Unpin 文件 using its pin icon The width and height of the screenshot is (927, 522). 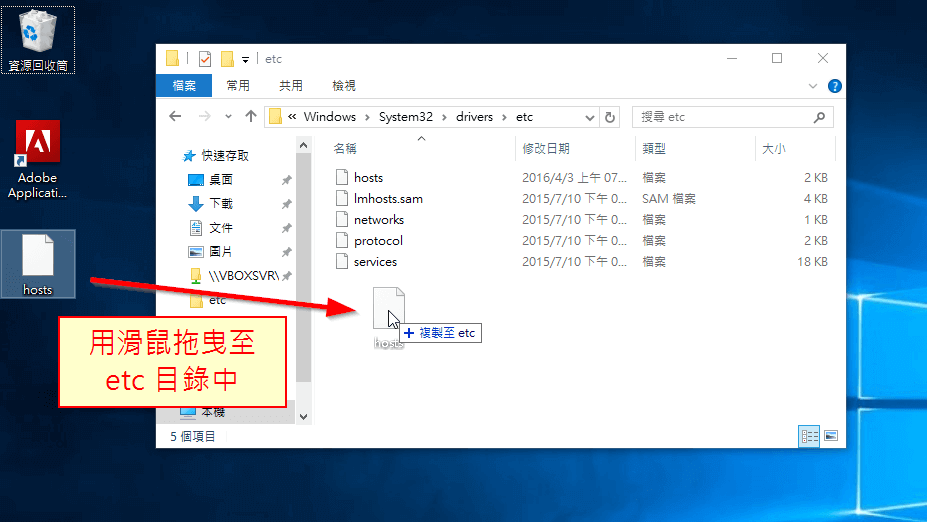point(287,228)
